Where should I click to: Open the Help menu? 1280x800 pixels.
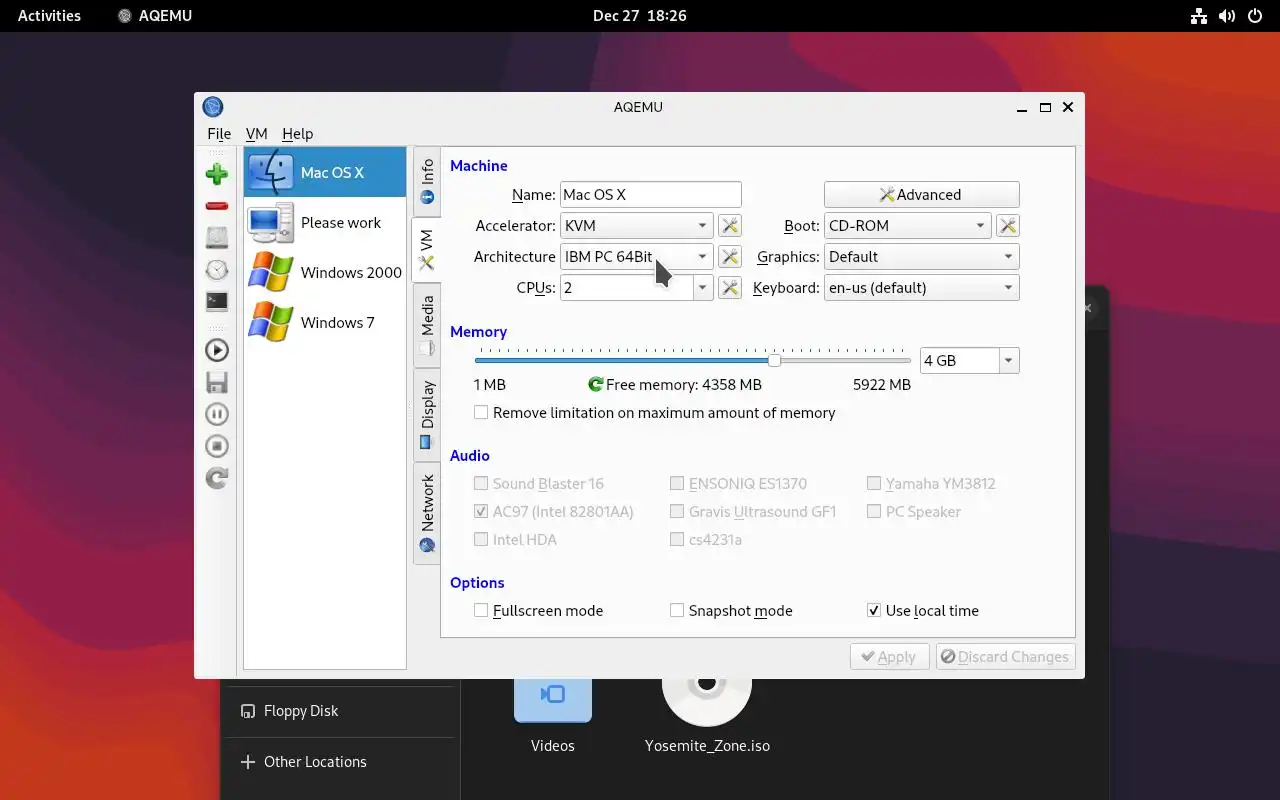297,133
